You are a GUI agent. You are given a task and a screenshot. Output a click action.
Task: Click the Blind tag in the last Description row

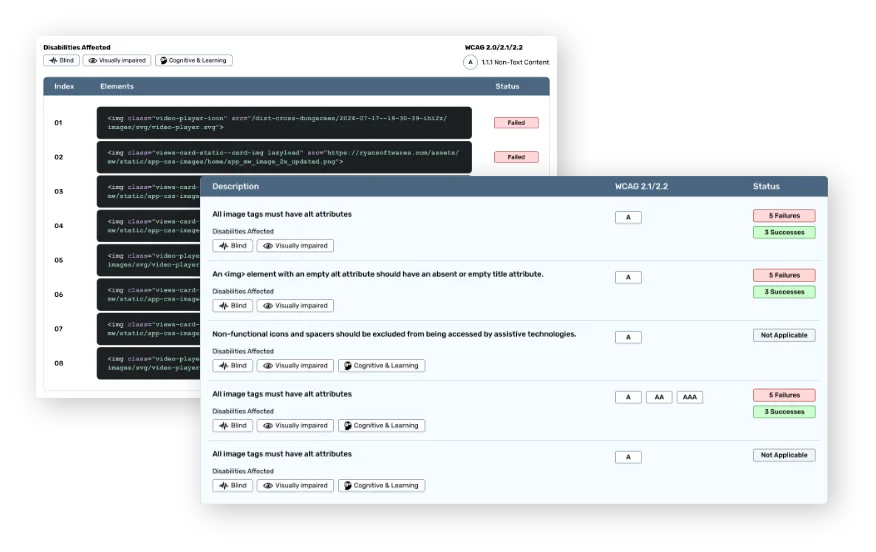[232, 486]
